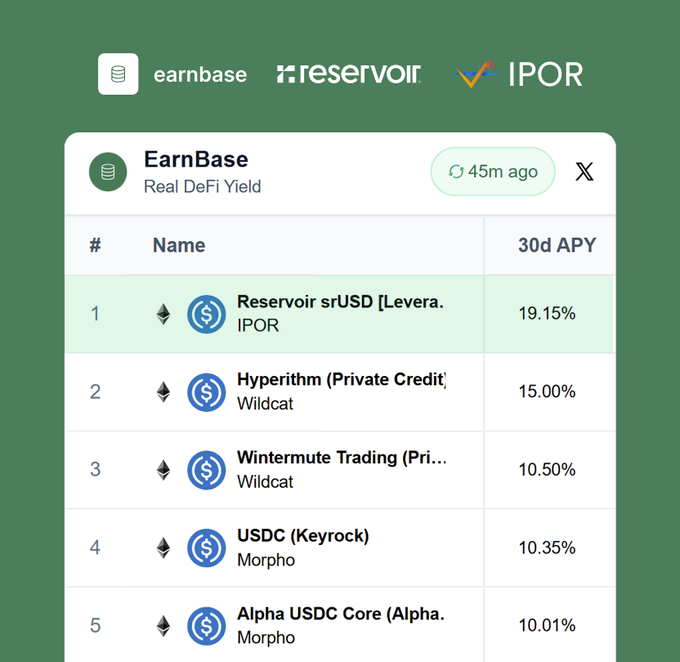Click the 15.00% APY value
Viewport: 680px width, 662px height.
coord(547,391)
